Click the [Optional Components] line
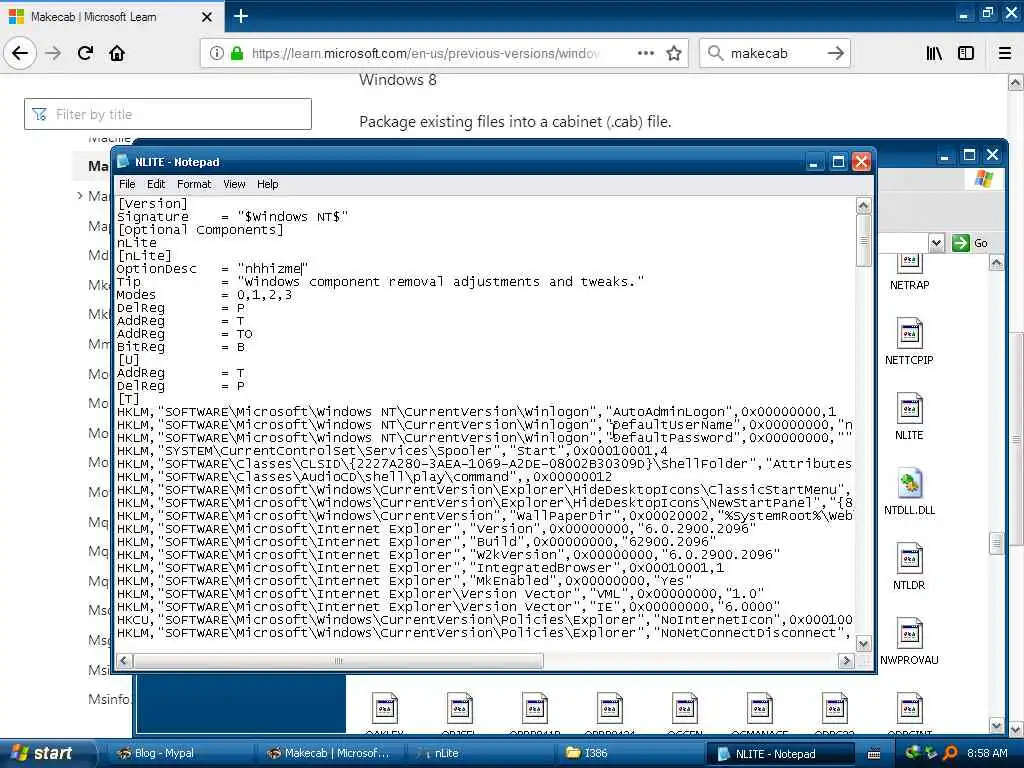 coord(200,230)
